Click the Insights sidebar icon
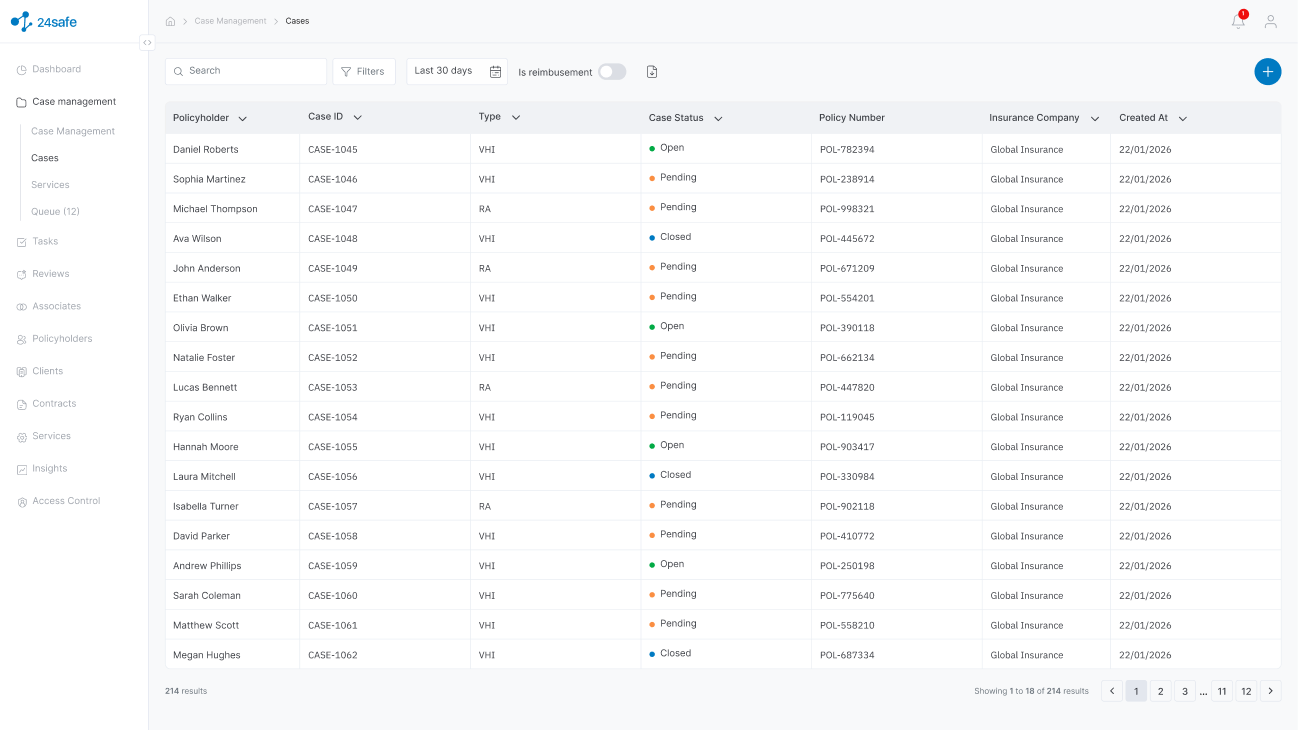Screen dimensions: 1298x730 point(22,469)
